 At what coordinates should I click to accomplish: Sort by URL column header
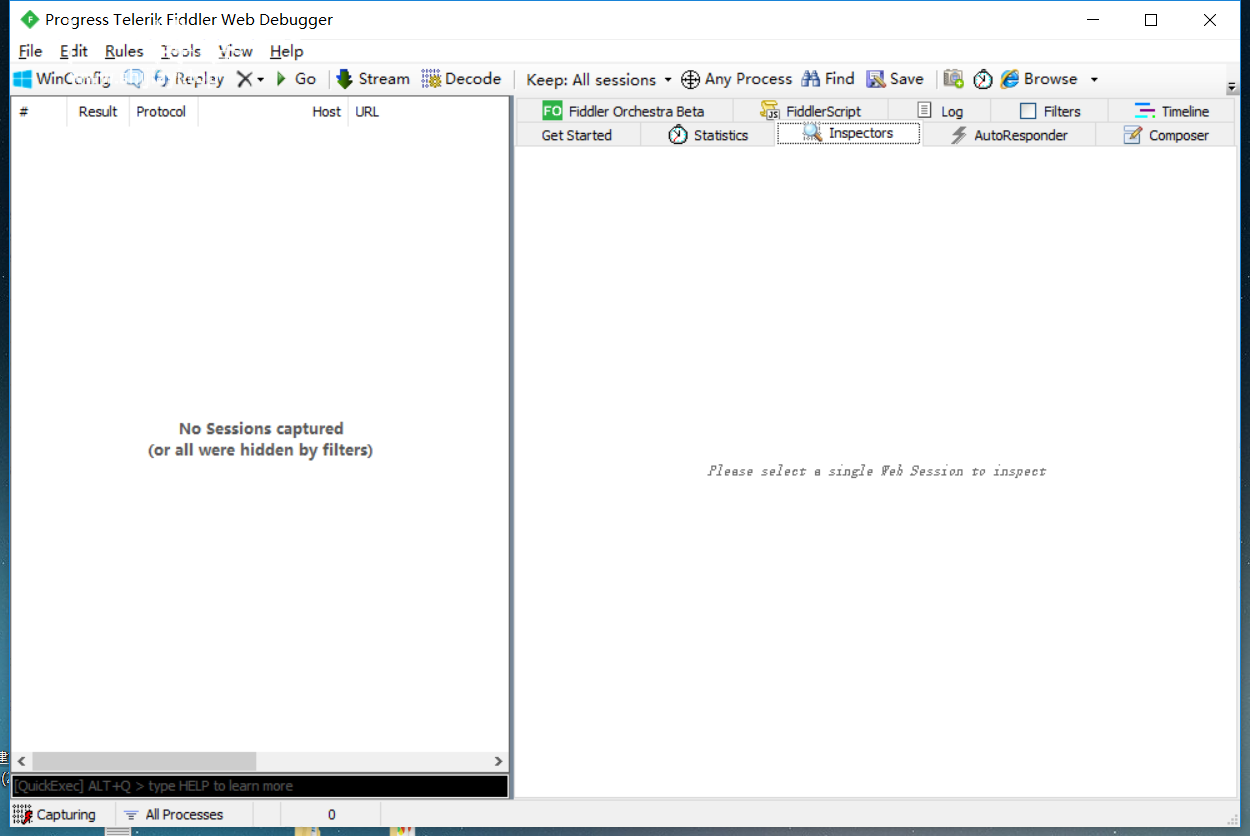tap(428, 112)
